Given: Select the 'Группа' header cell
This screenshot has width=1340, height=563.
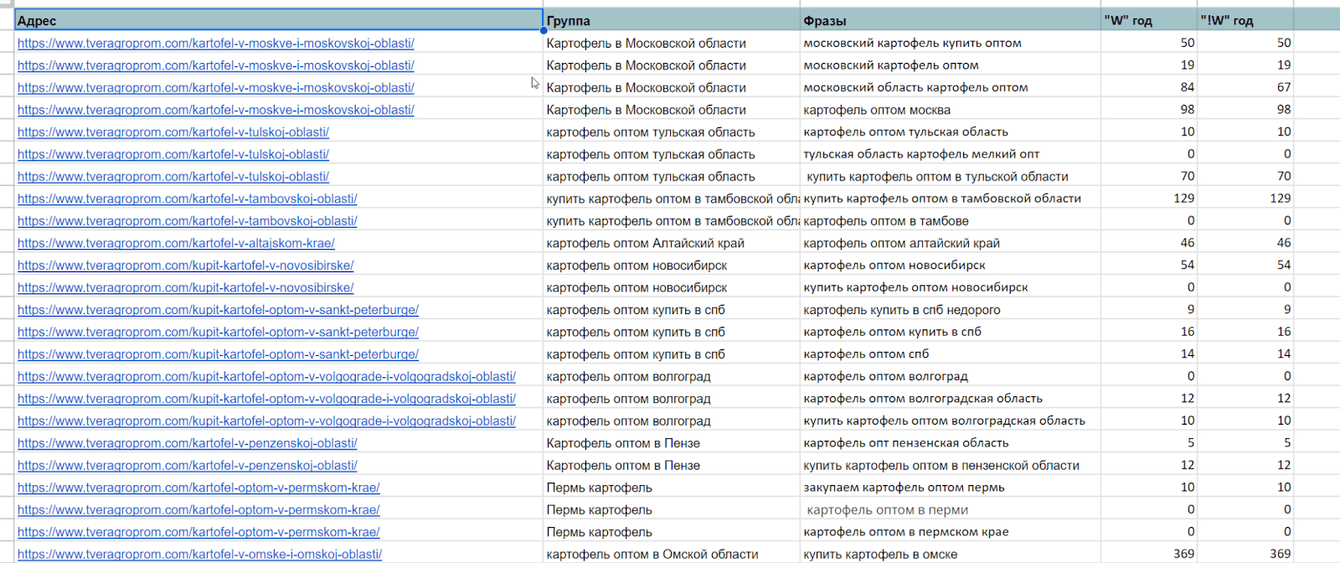Looking at the screenshot, I should click(672, 20).
